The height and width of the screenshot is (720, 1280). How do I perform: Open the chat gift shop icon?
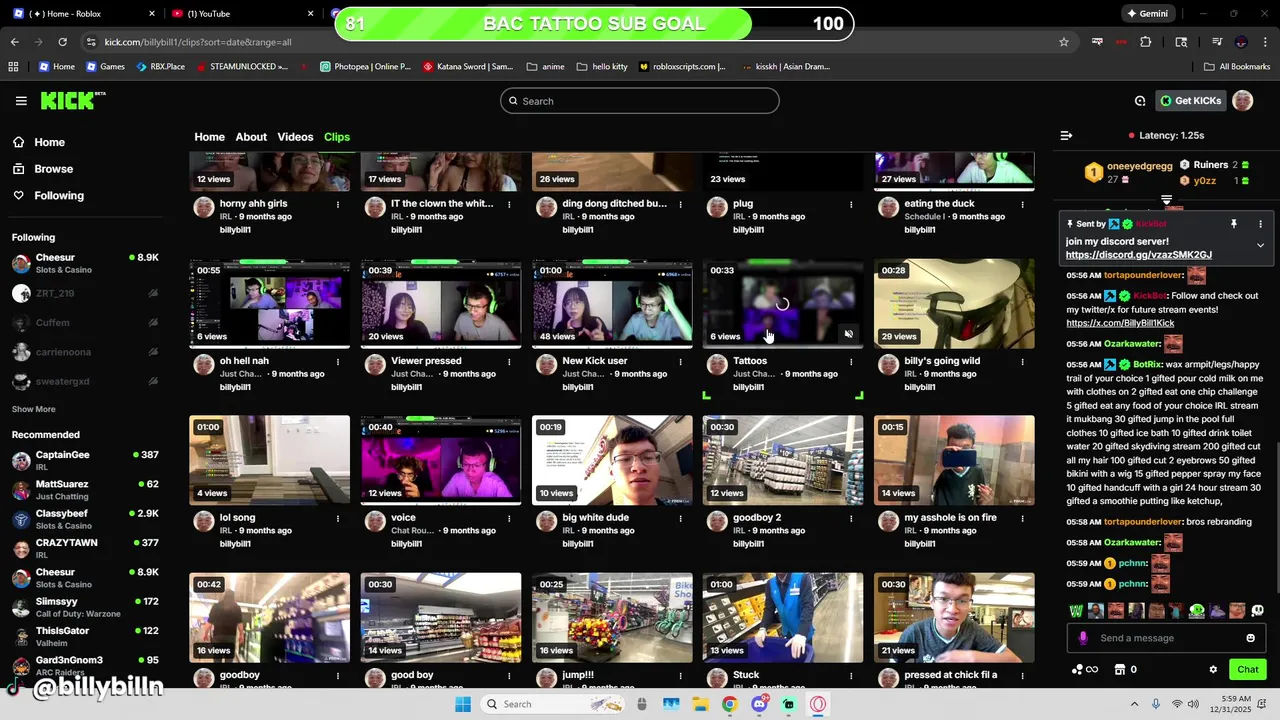click(x=1120, y=670)
